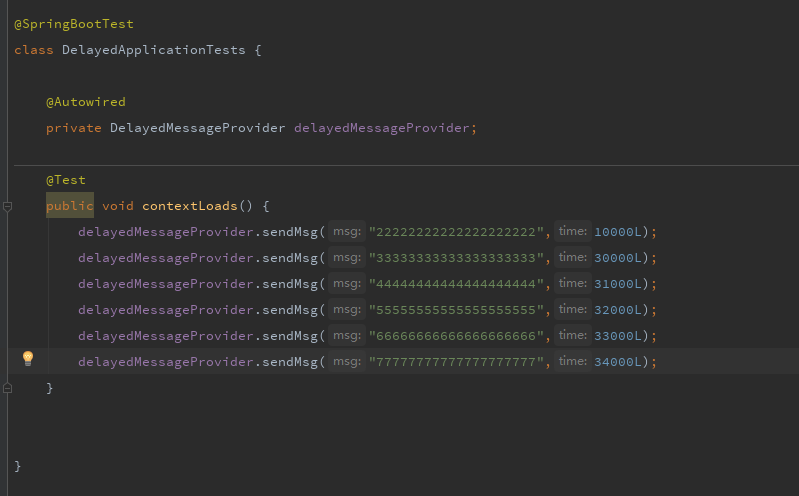This screenshot has width=799, height=496.
Task: Click sendMsg on the 10000L line
Action: [x=290, y=232]
